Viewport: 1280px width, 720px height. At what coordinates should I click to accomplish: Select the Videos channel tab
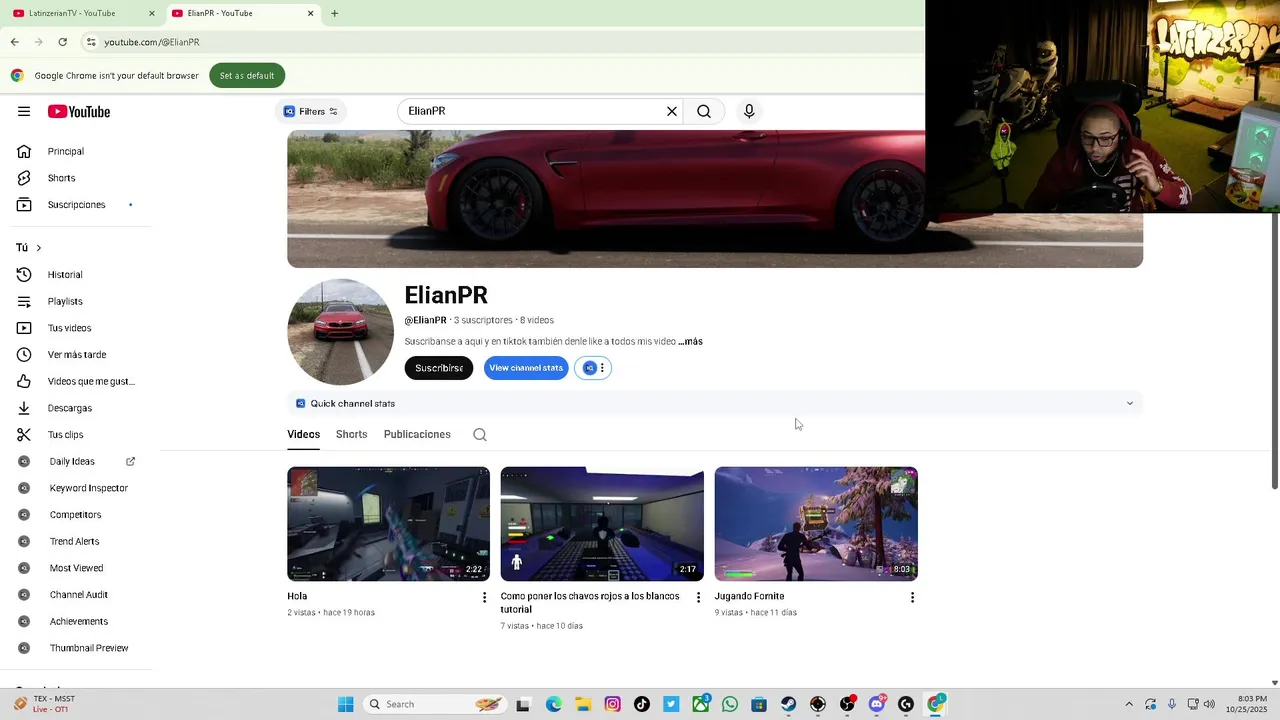click(303, 434)
